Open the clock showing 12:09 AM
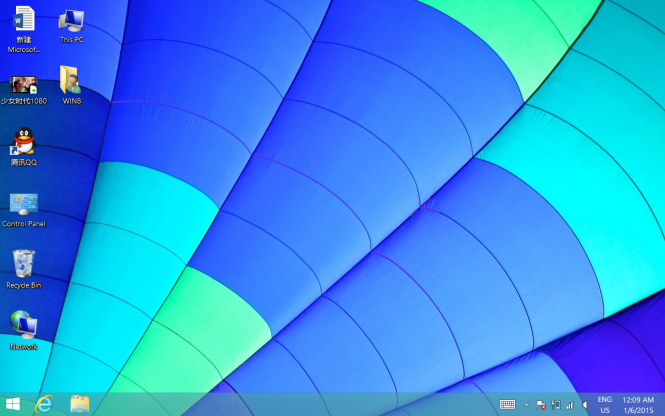 click(x=638, y=405)
